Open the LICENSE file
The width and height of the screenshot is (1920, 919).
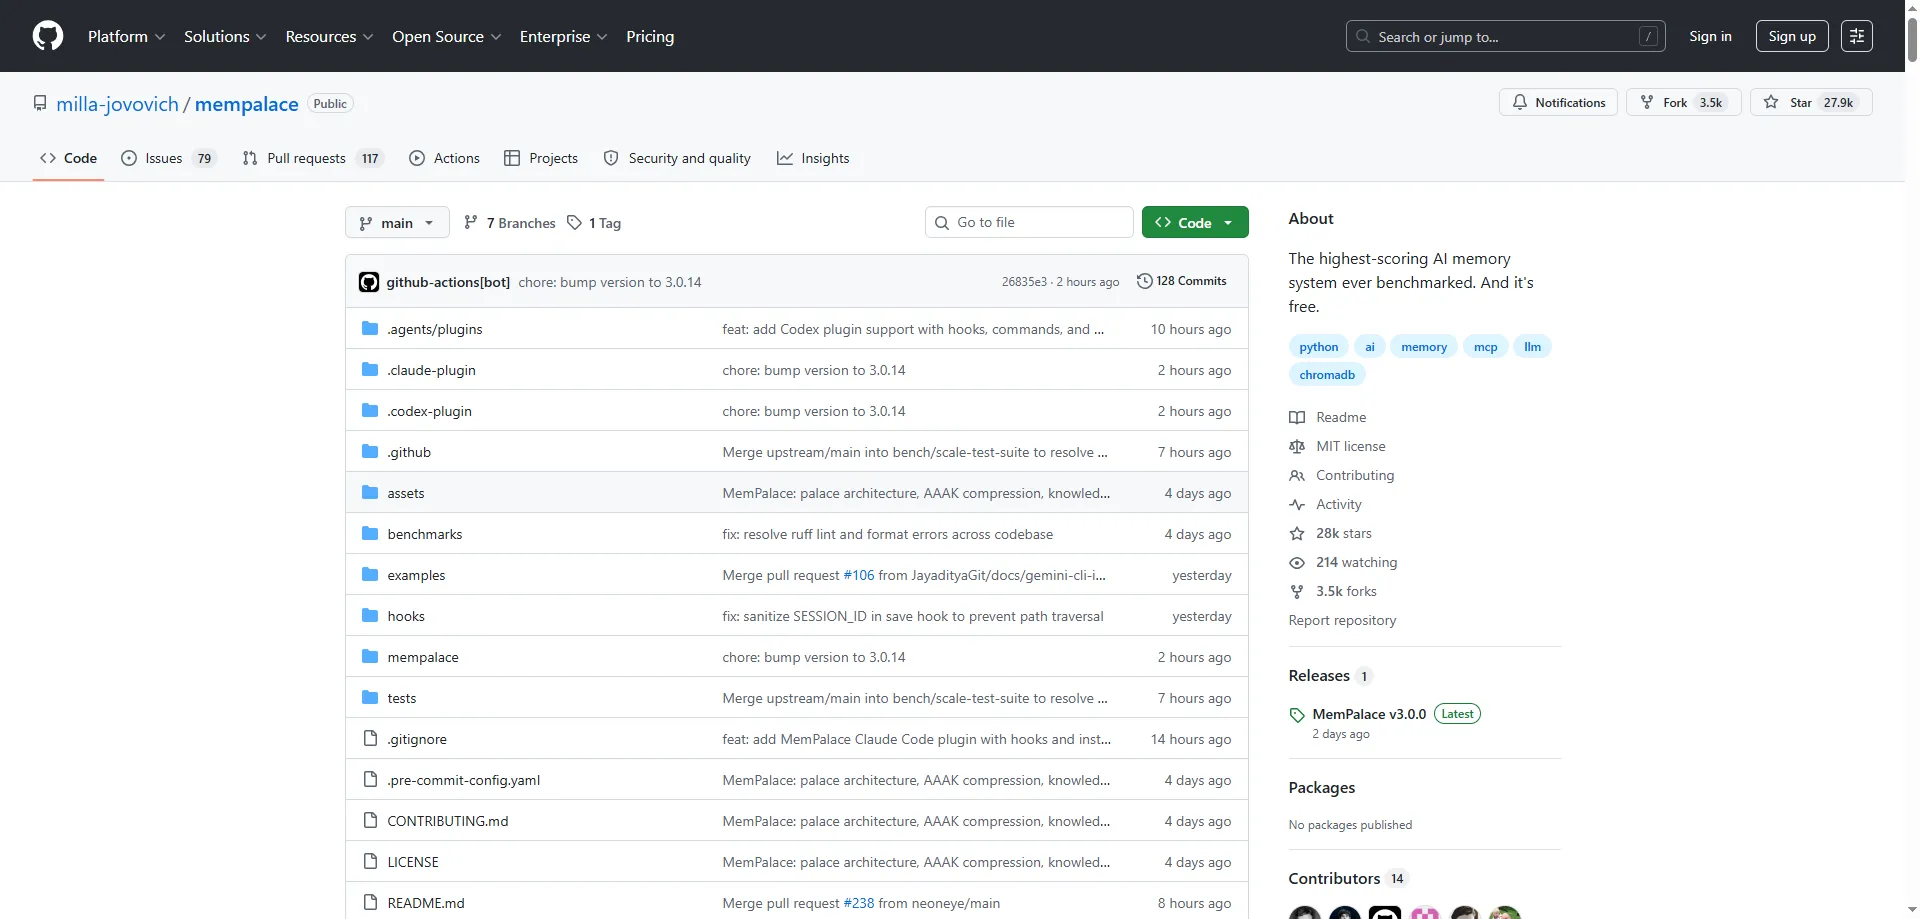413,862
